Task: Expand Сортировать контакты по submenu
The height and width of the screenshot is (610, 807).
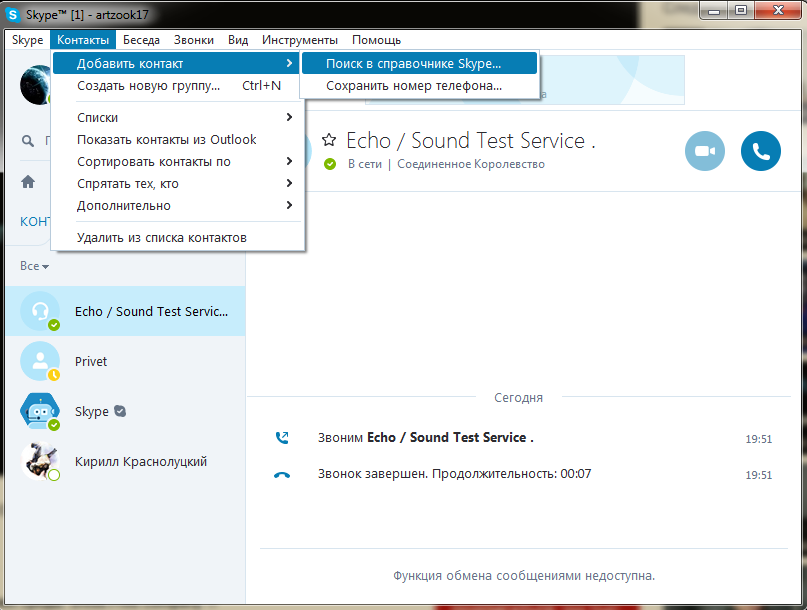Action: point(176,162)
